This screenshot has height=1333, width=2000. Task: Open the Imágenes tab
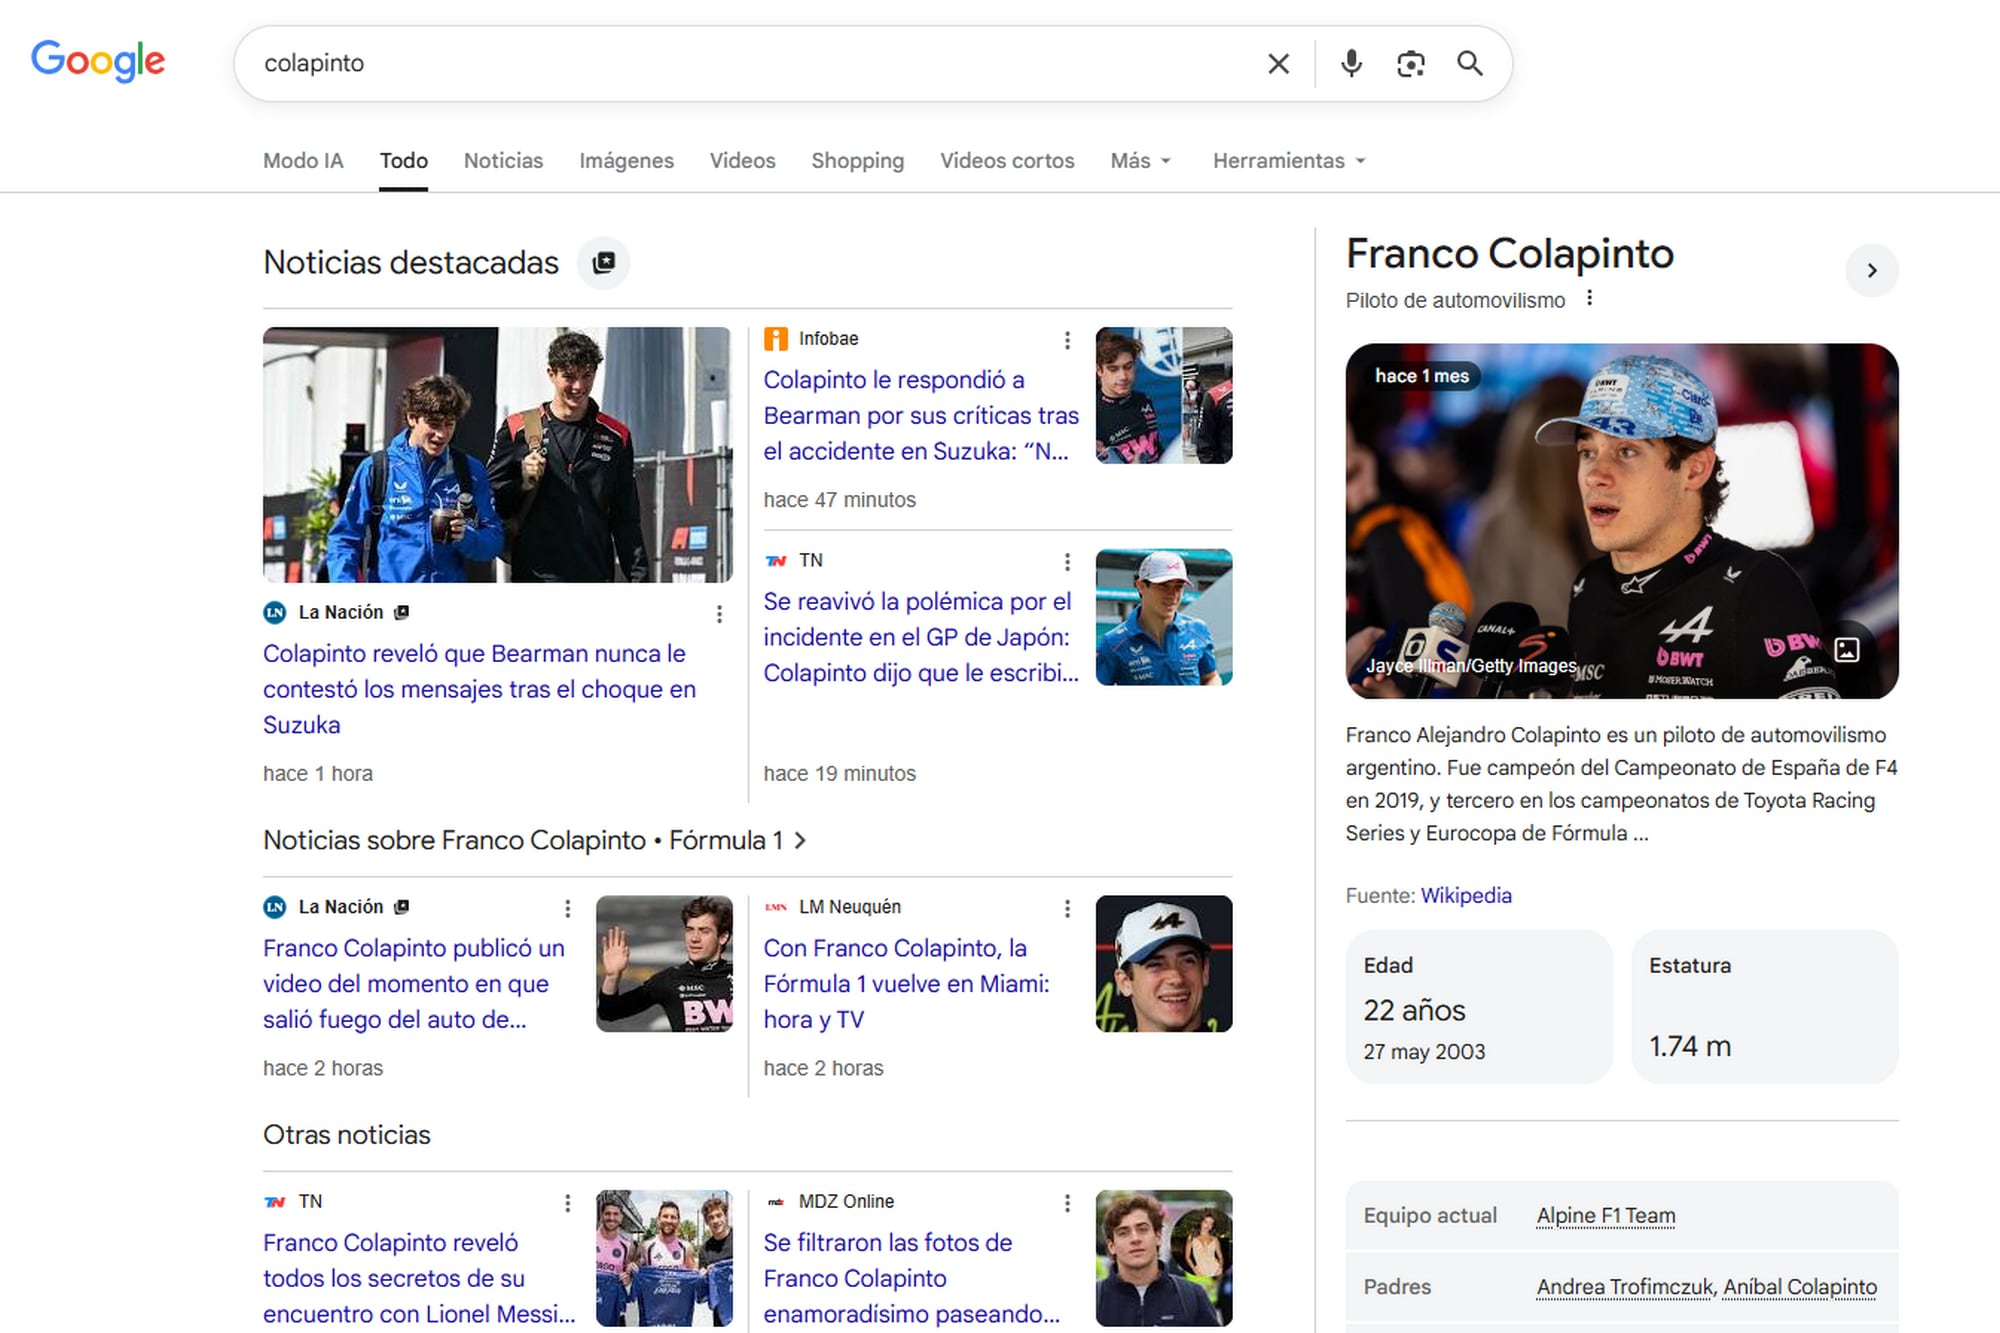point(626,161)
